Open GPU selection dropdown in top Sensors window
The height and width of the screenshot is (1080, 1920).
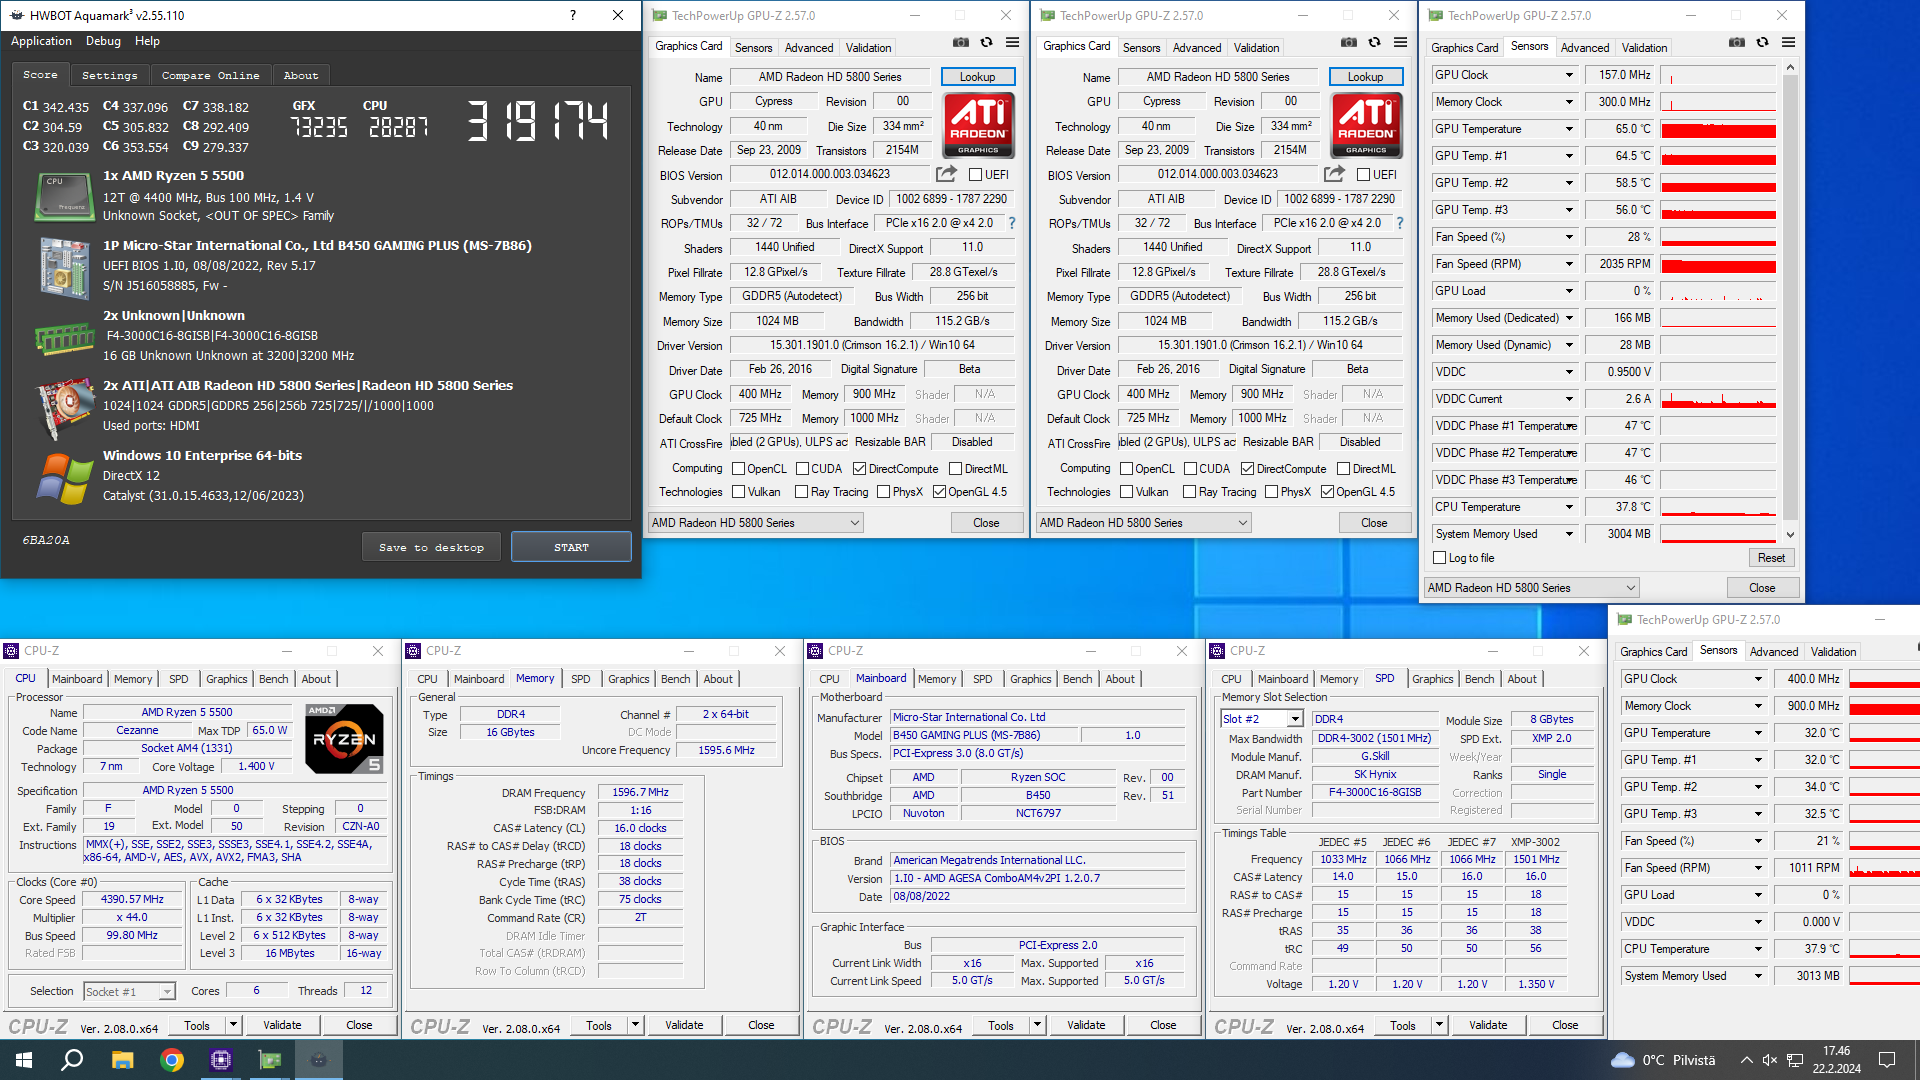coord(1531,588)
